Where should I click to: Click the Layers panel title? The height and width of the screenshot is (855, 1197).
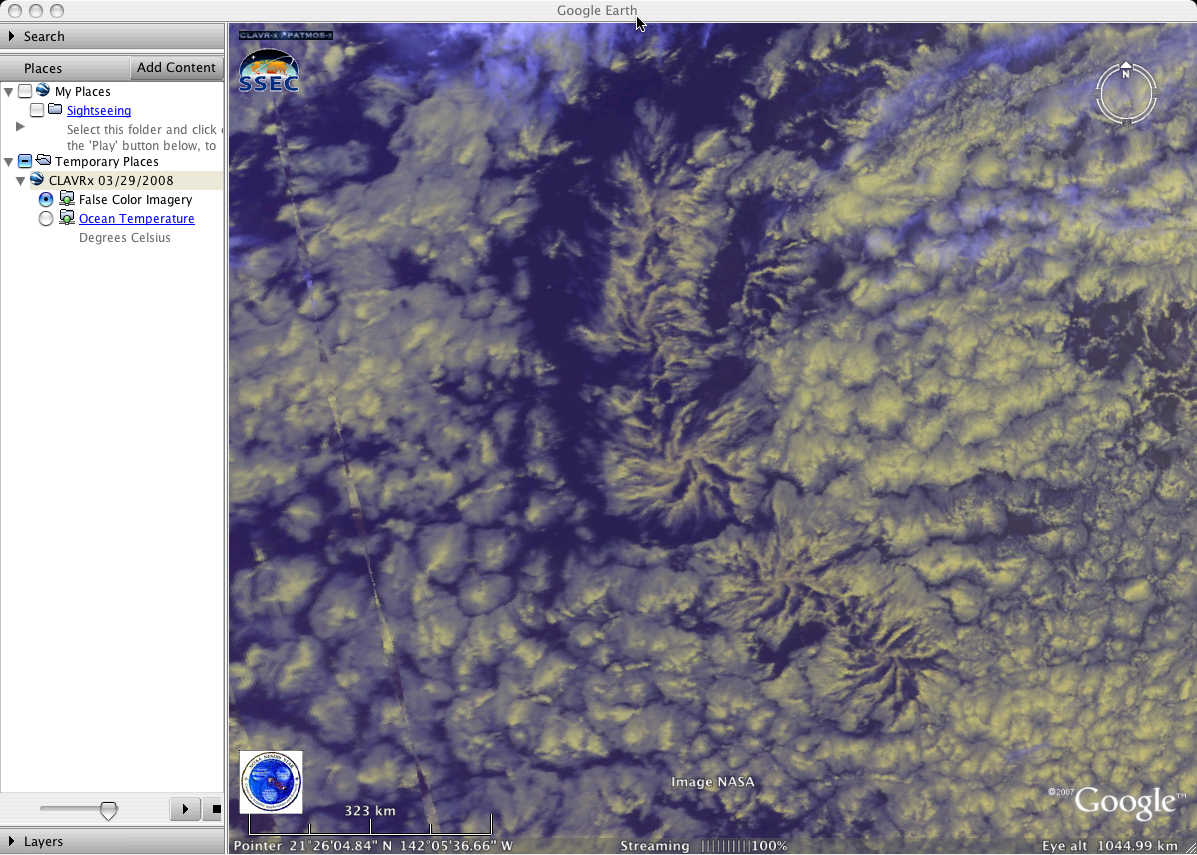coord(43,841)
